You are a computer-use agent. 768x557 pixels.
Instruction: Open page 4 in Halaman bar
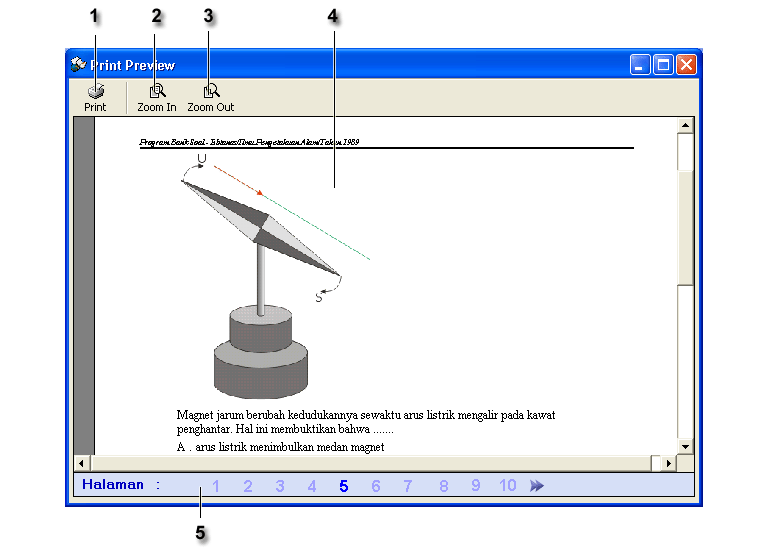[x=312, y=486]
